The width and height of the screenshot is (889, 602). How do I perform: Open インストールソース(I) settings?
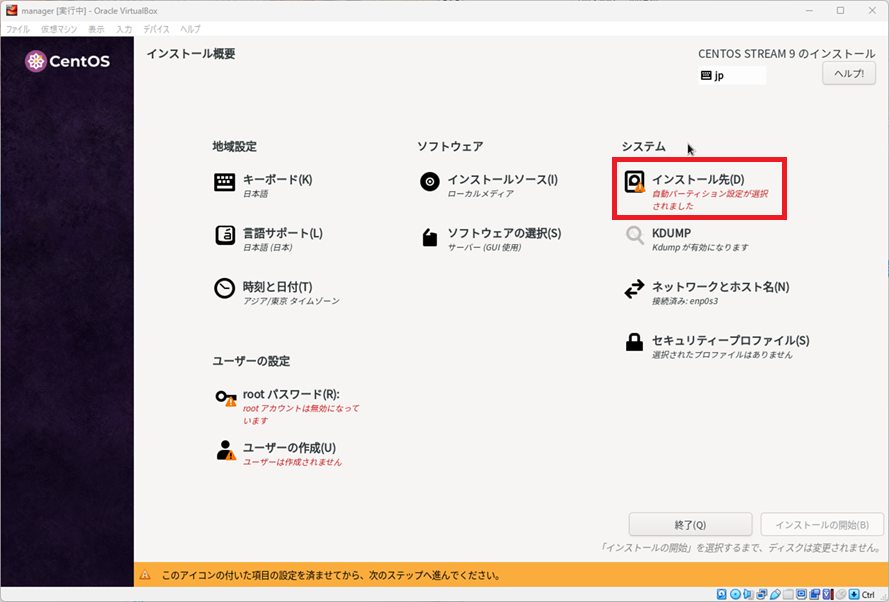pos(502,180)
